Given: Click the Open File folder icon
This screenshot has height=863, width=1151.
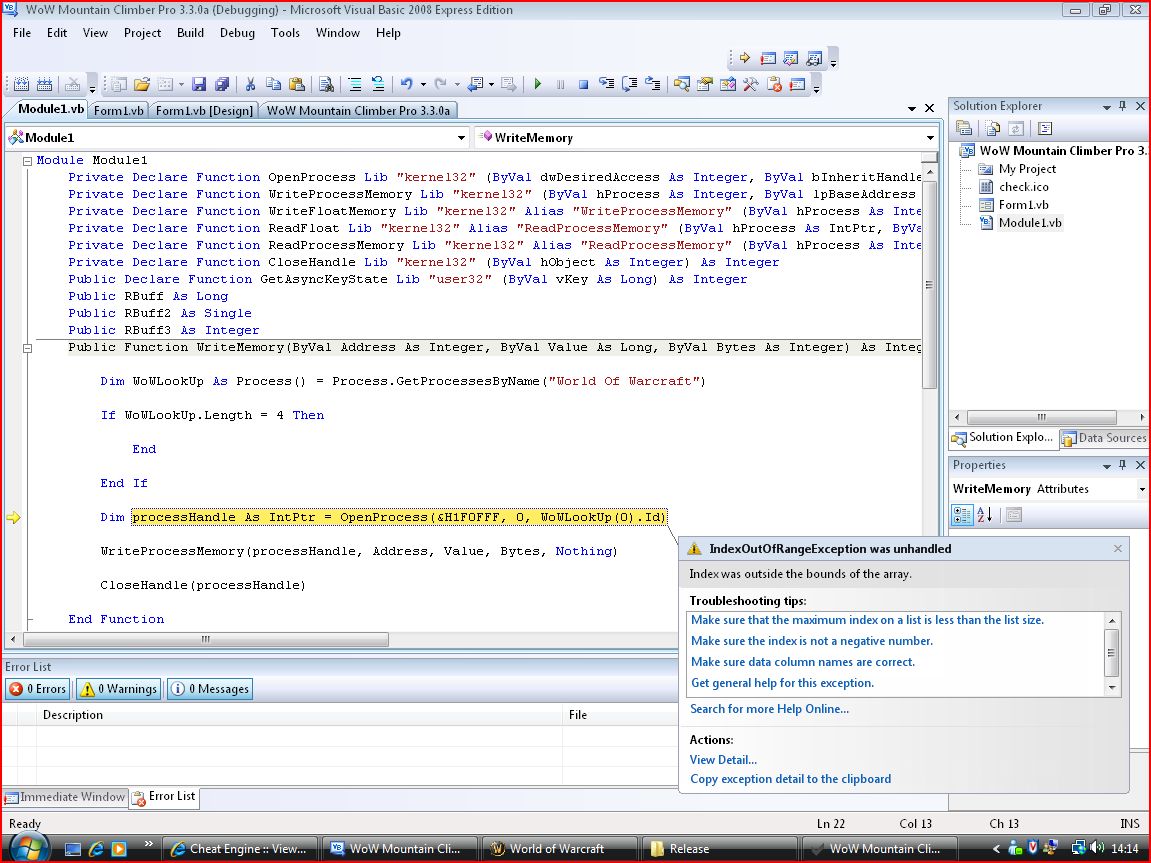Looking at the screenshot, I should [142, 85].
